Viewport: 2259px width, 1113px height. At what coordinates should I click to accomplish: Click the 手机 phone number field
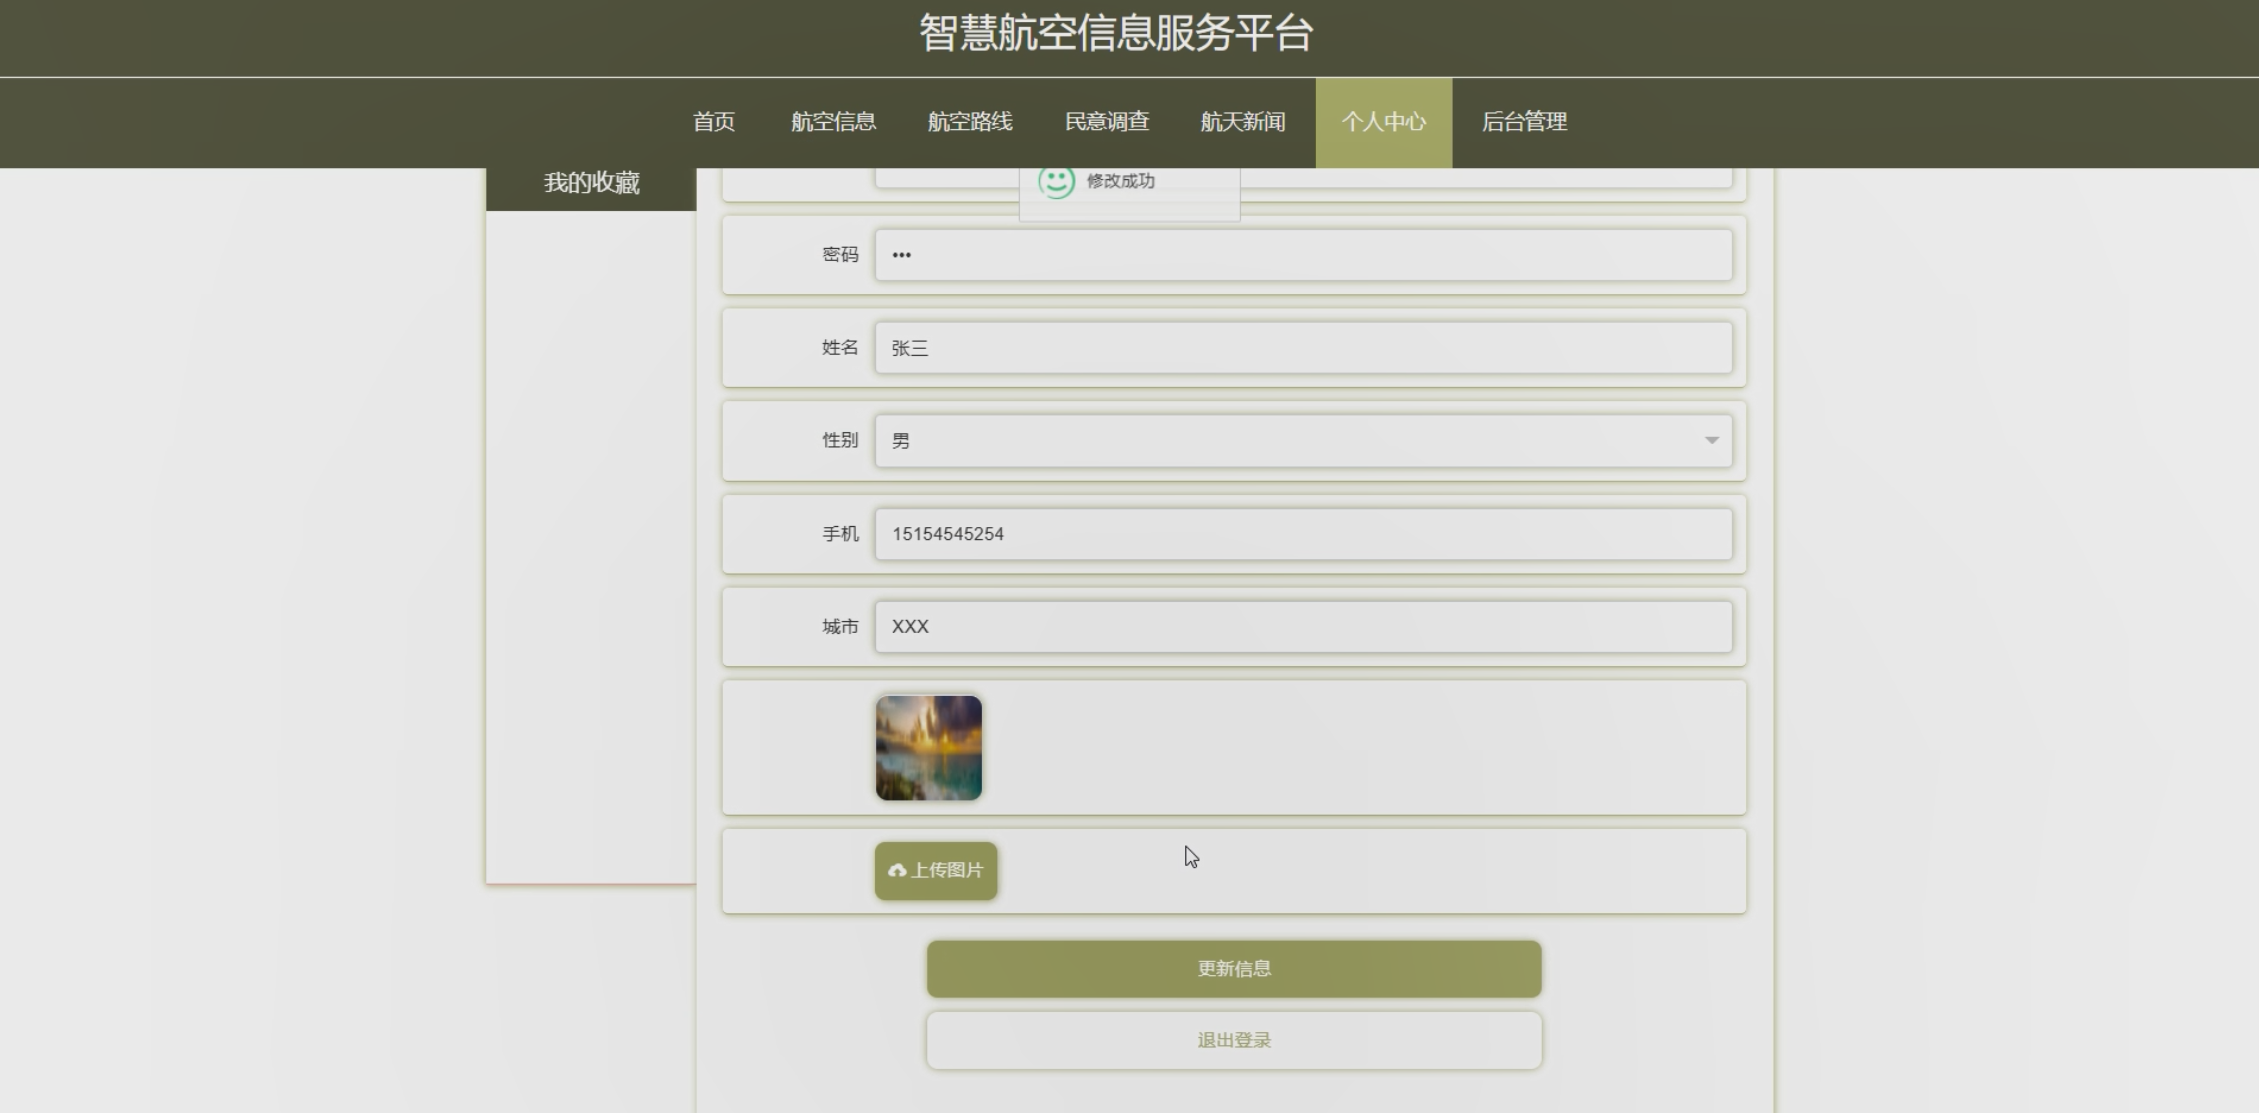pyautogui.click(x=1302, y=534)
